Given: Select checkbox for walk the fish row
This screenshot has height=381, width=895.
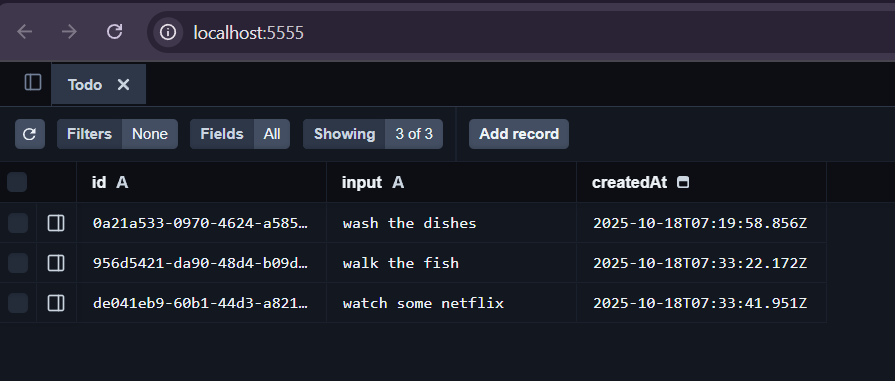Looking at the screenshot, I should pos(18,263).
